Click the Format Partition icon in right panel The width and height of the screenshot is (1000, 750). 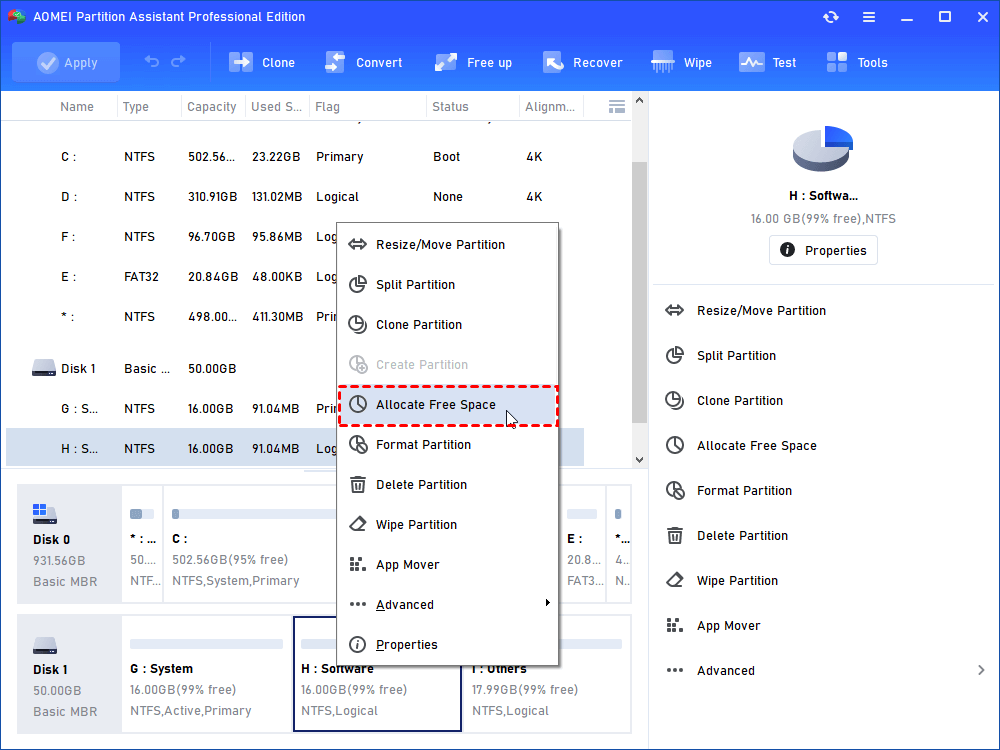point(675,490)
